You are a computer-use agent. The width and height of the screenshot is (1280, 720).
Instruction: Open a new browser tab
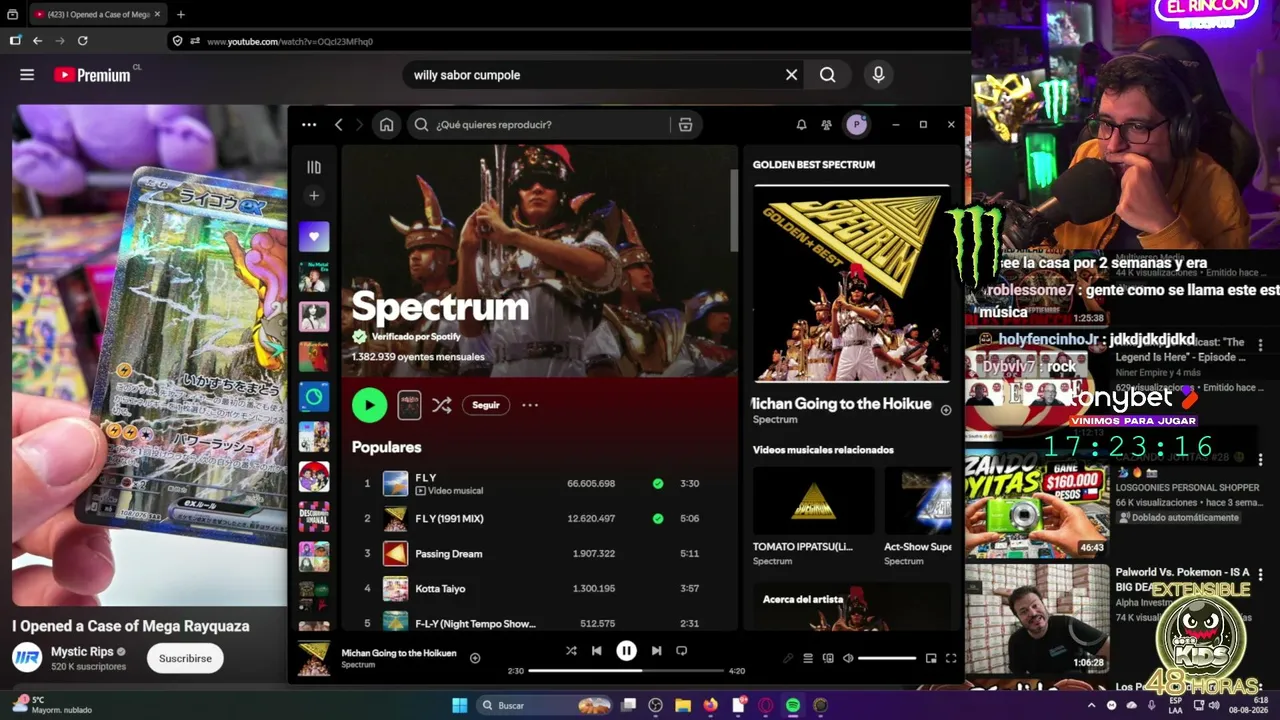(181, 14)
